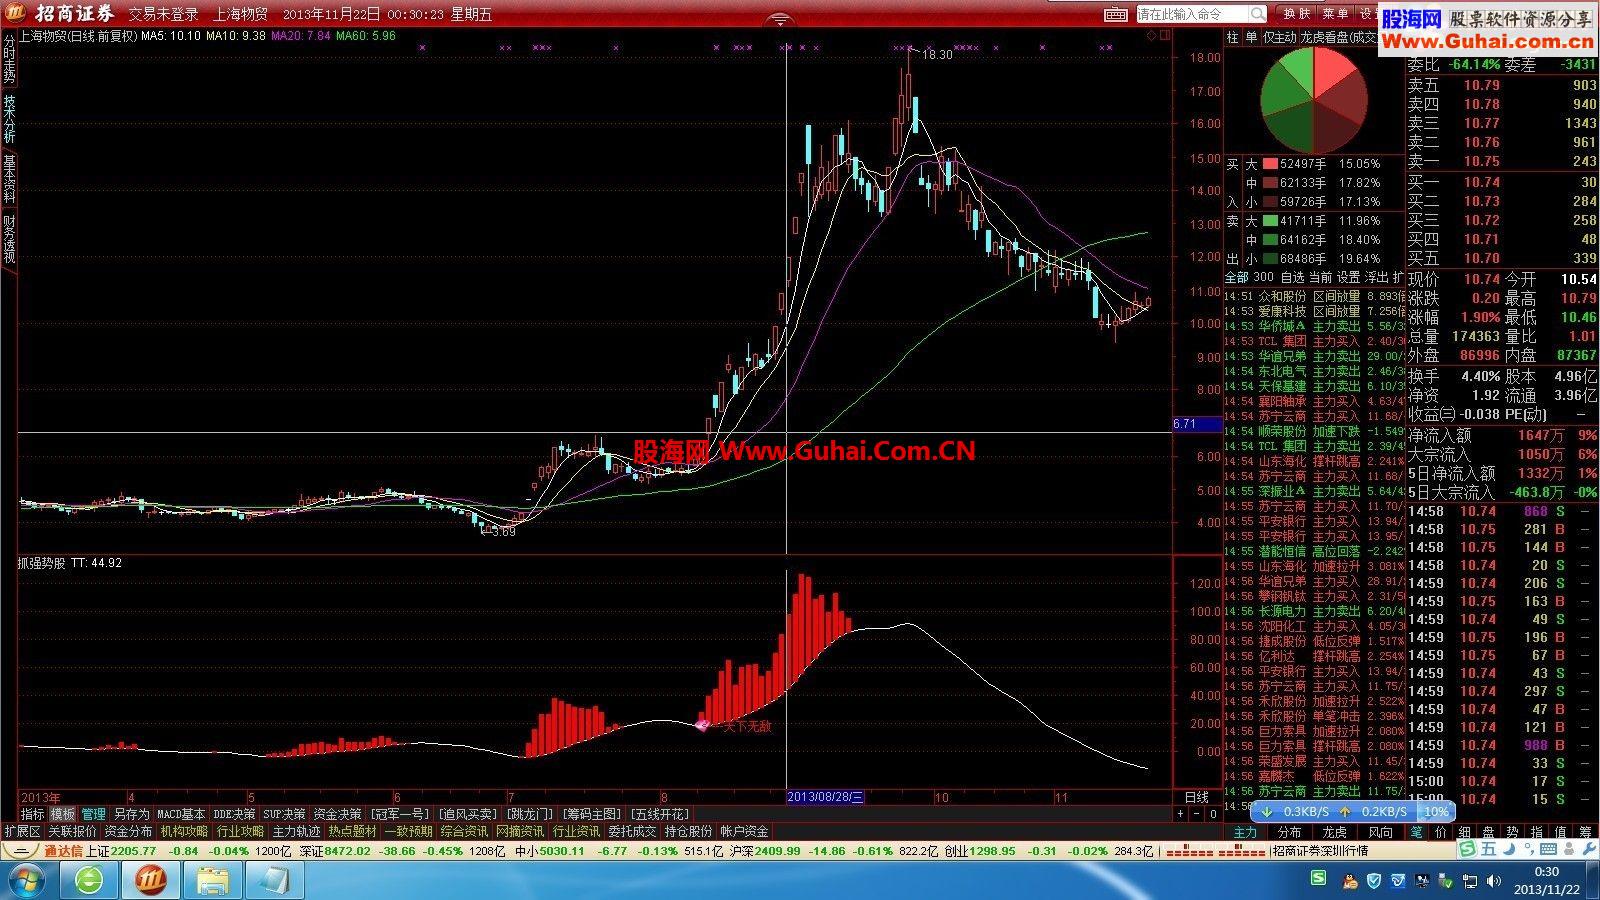Click the 通达信 logo in status bar
1600x900 pixels.
[63, 851]
